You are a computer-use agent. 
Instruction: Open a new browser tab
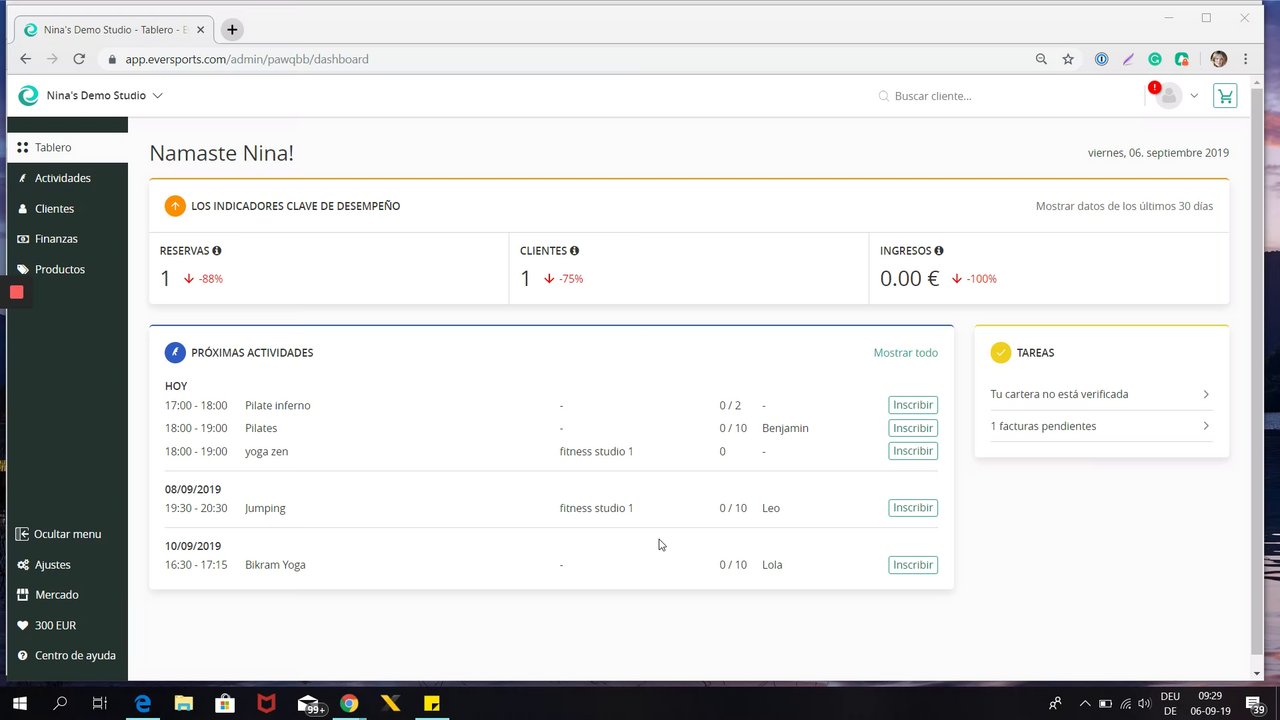pyautogui.click(x=232, y=30)
